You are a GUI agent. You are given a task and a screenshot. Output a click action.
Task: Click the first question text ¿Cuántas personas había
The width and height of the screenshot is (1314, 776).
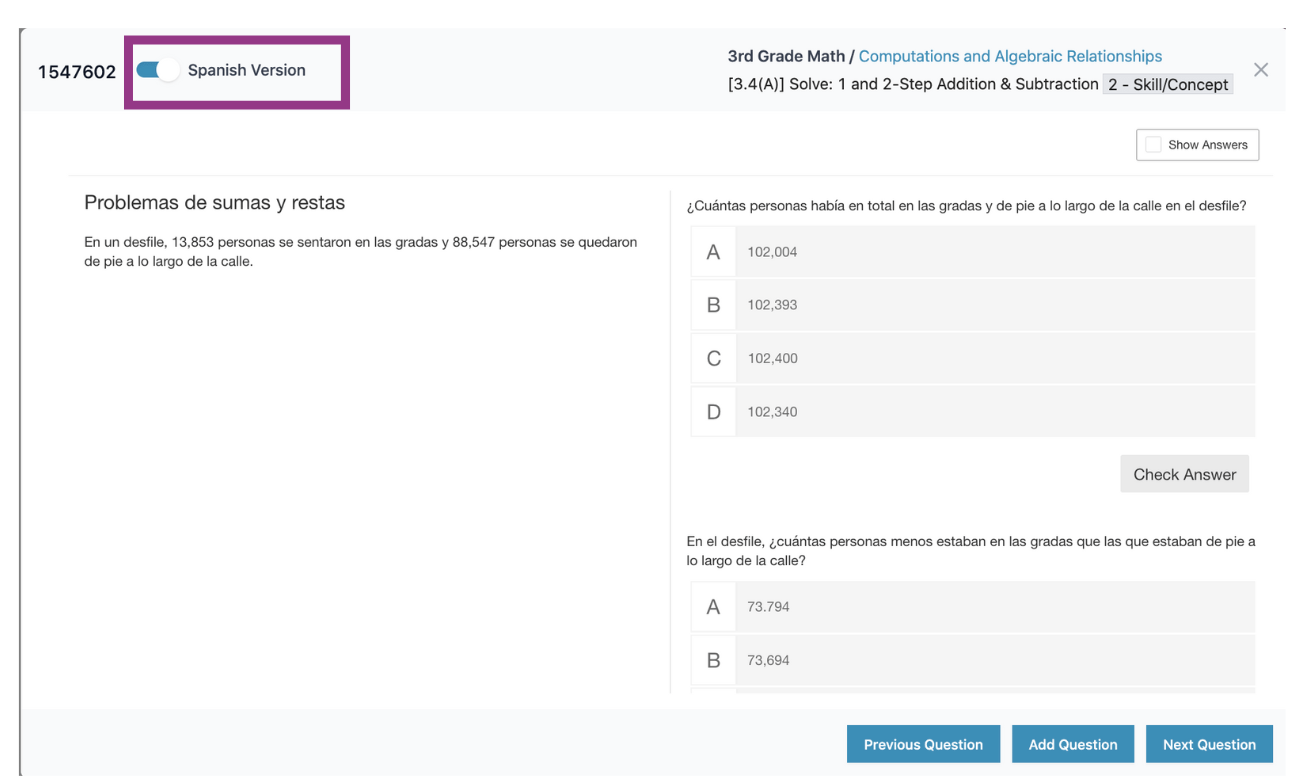coord(966,206)
